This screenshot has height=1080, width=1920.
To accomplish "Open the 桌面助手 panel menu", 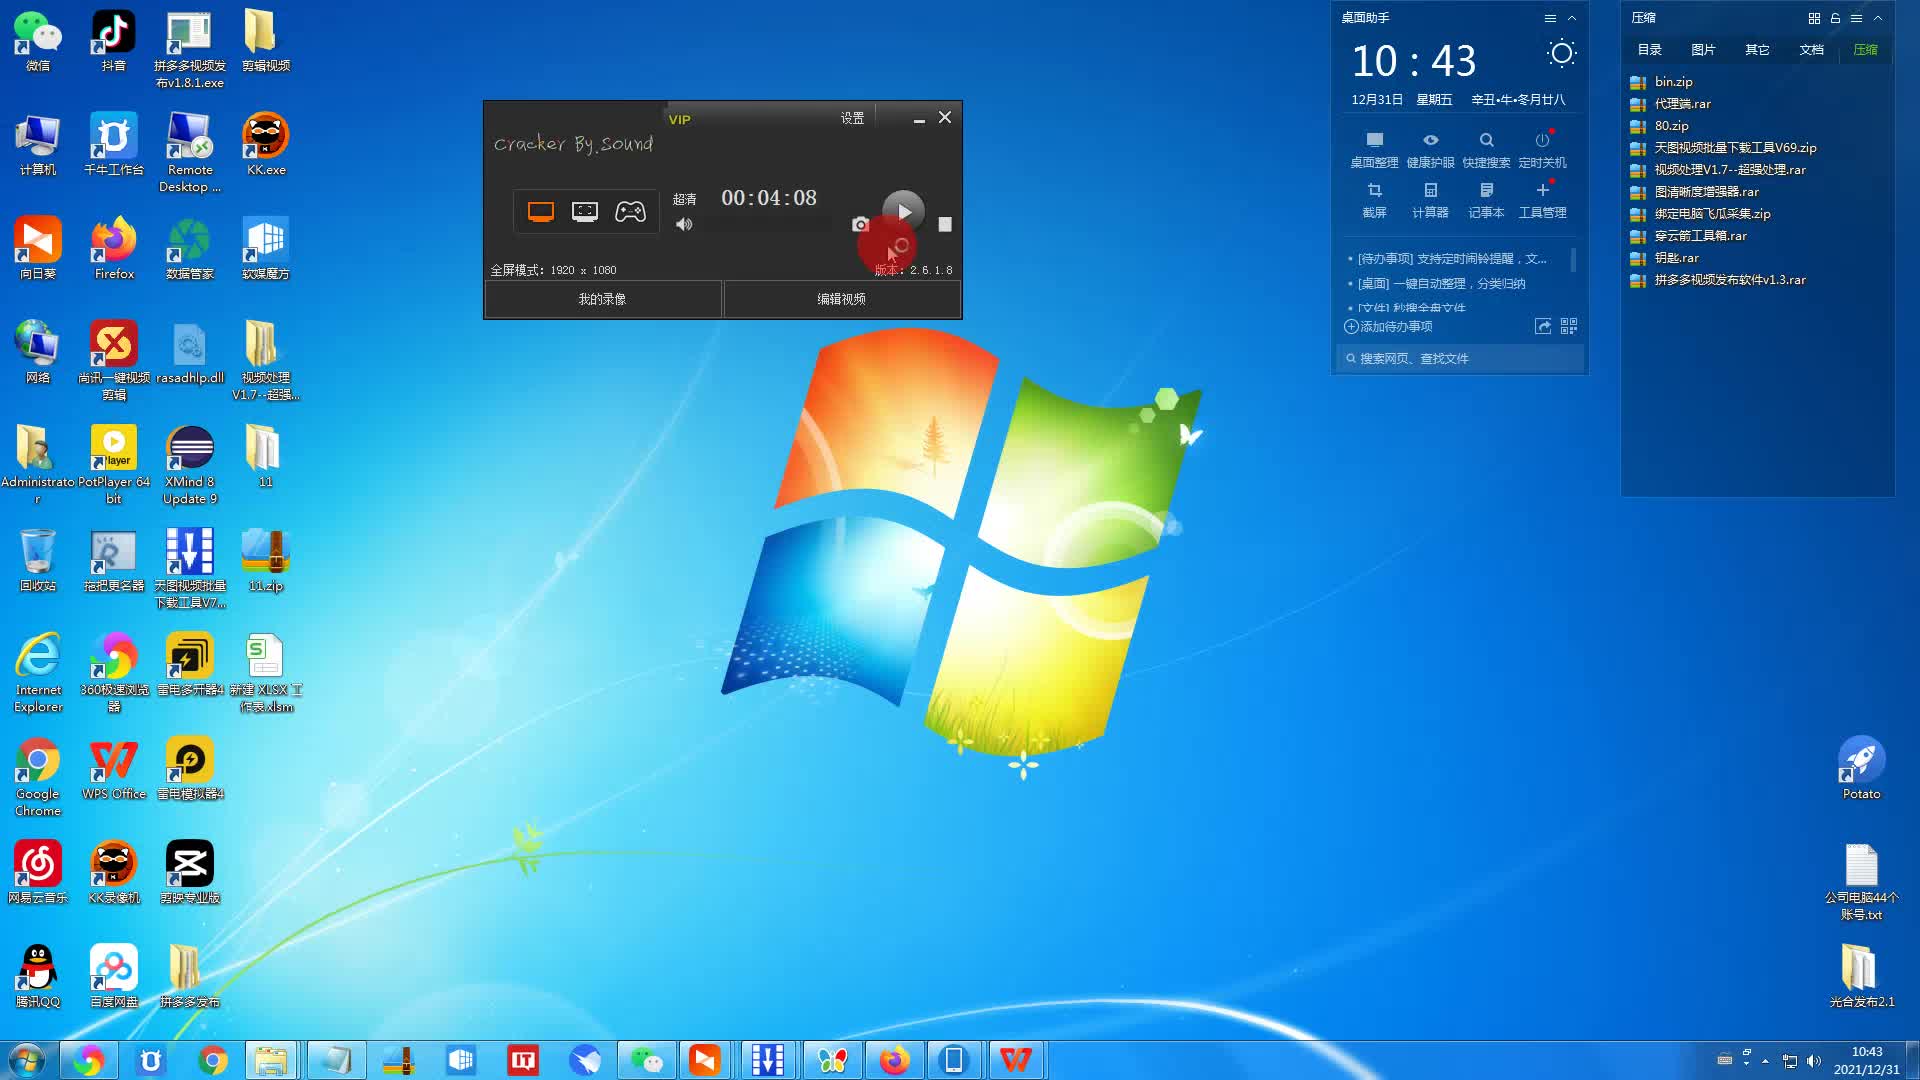I will 1550,18.
